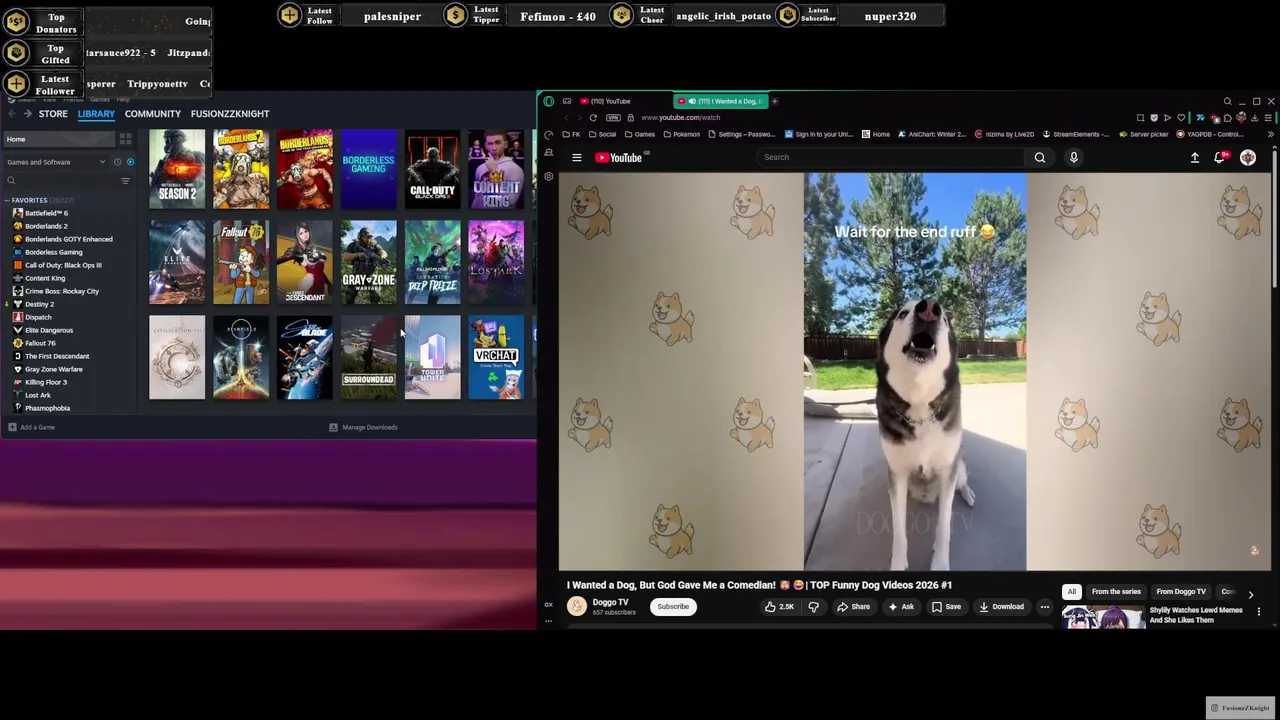Viewport: 1280px width, 720px height.
Task: Click the Share button under video
Action: coord(853,607)
